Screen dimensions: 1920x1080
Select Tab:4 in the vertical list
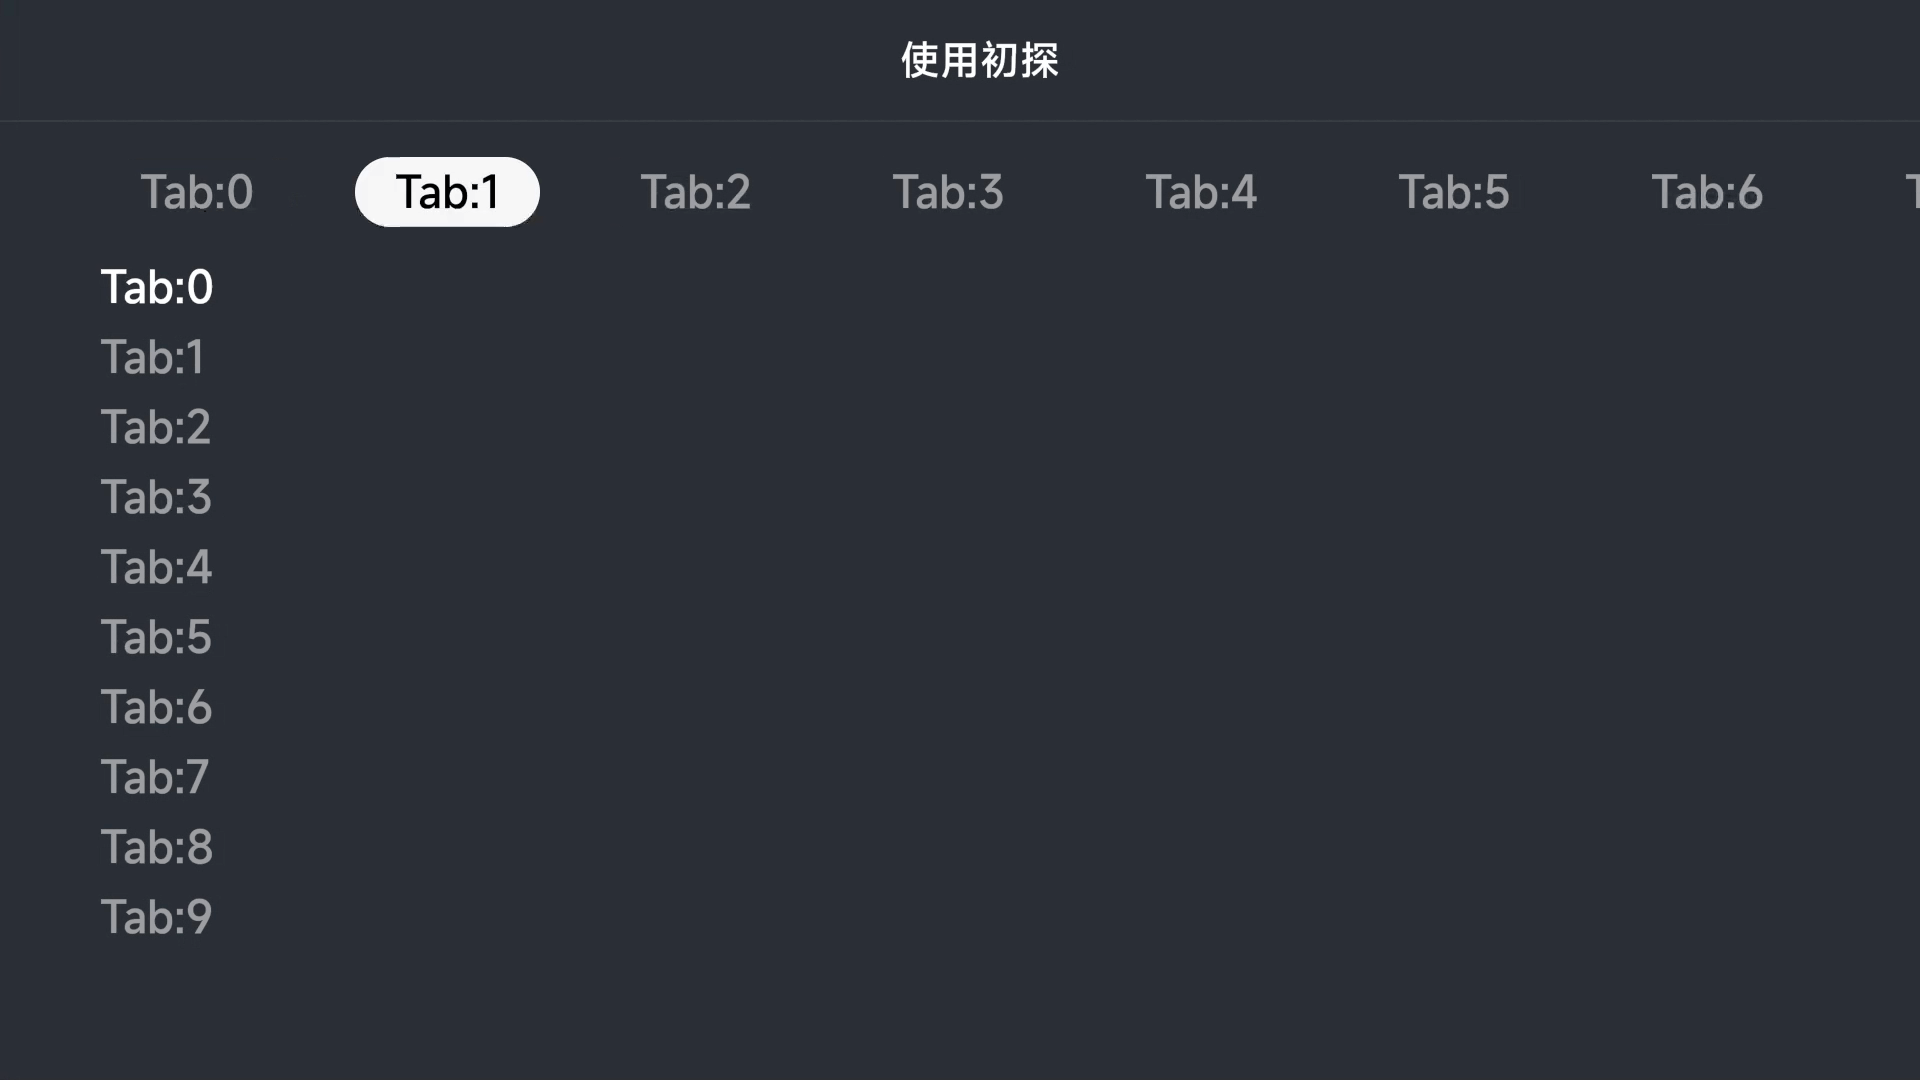(x=156, y=568)
